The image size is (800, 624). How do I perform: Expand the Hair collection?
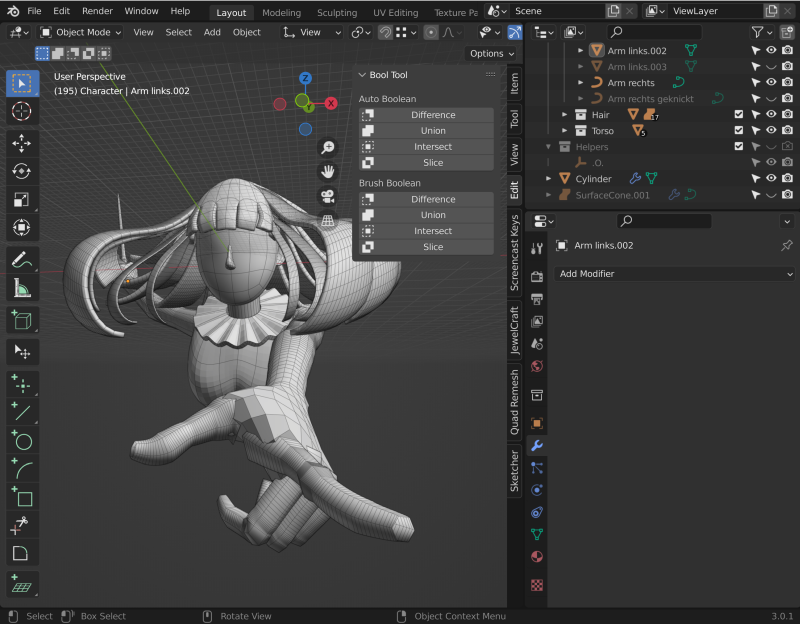click(564, 115)
